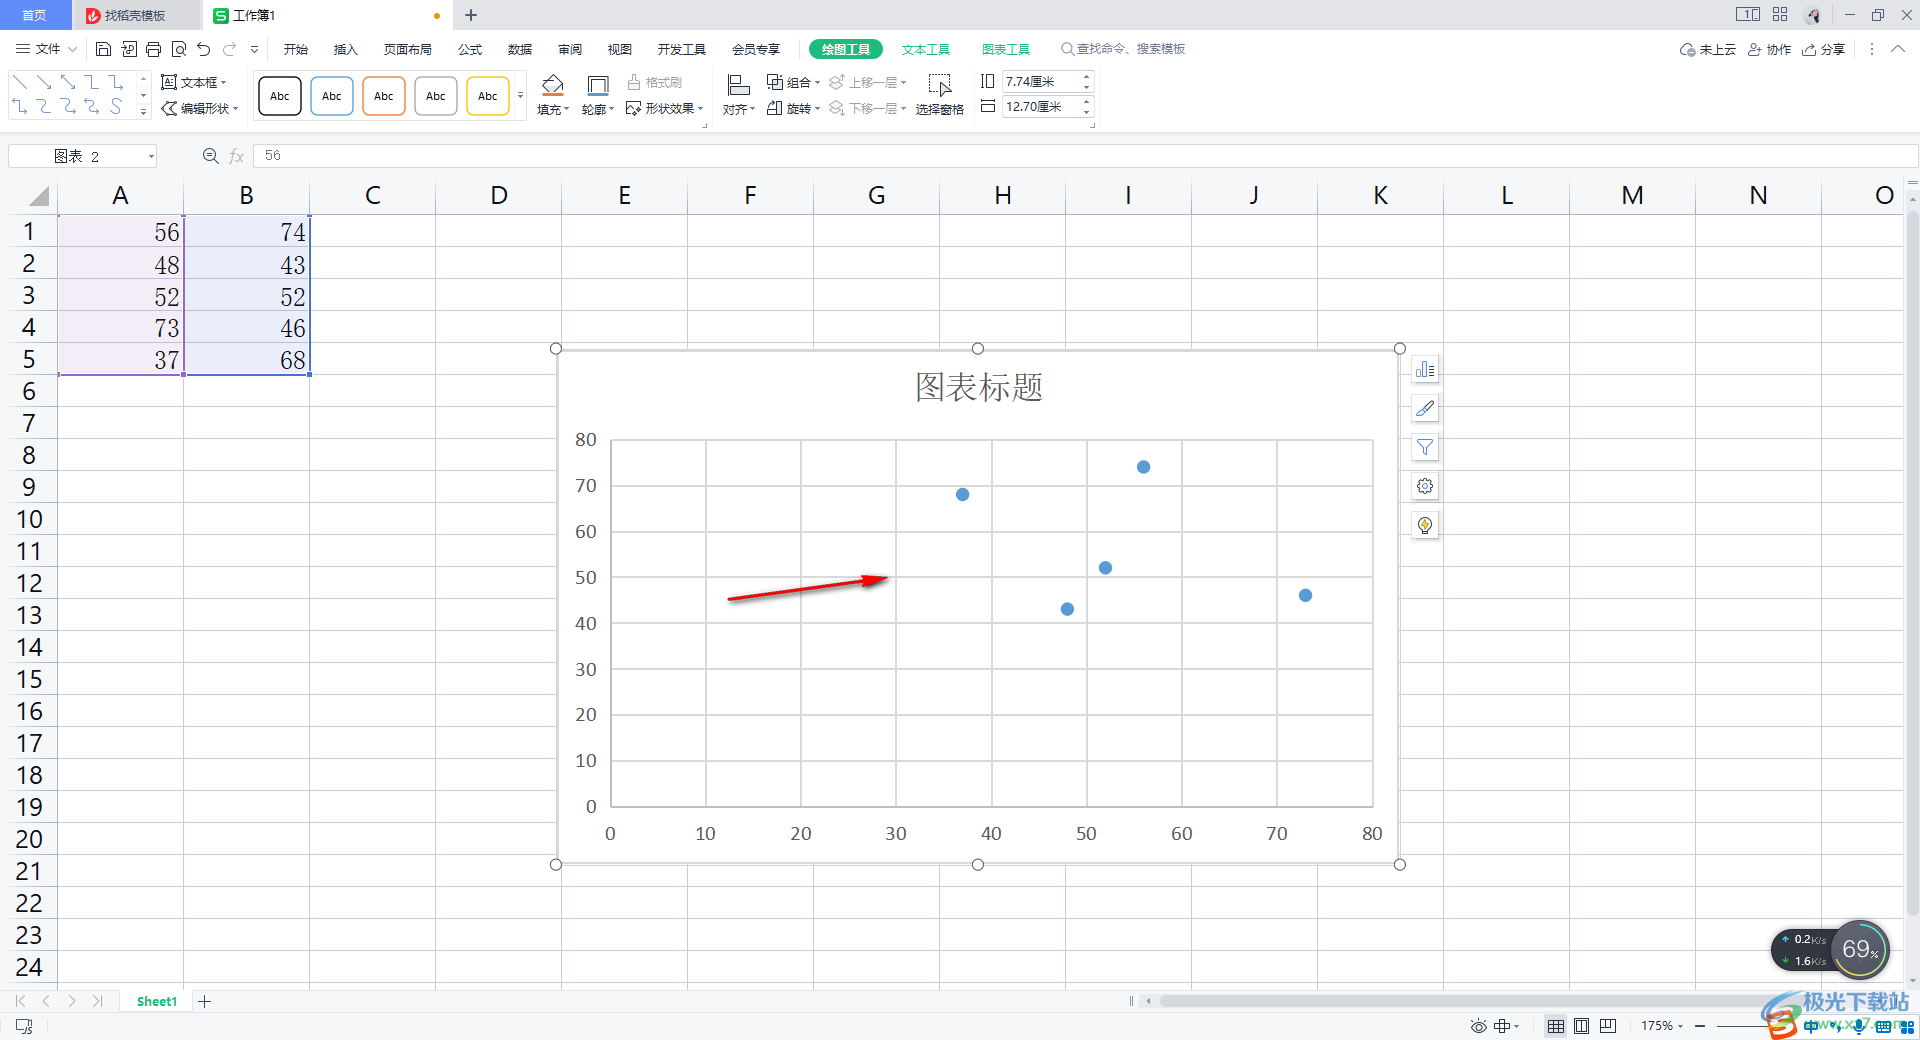Switch to the 文本工具 Text Tools tab
Screen dimensions: 1920x1040
[x=926, y=49]
